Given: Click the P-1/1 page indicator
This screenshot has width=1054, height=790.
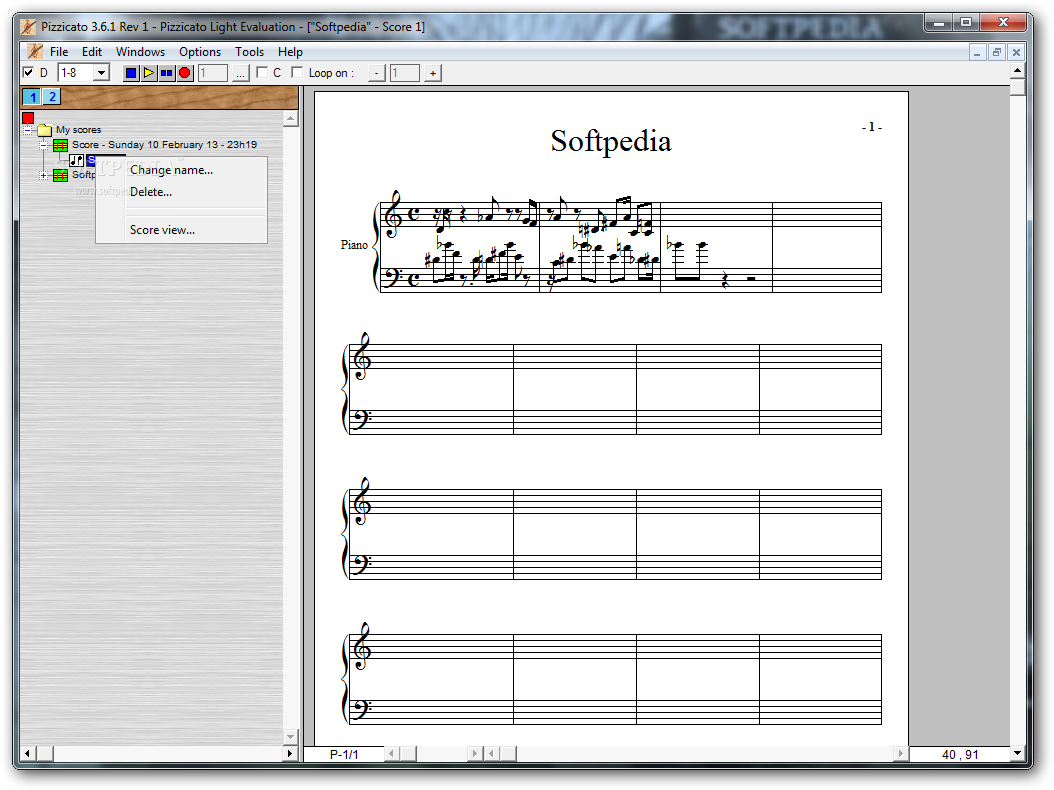Looking at the screenshot, I should pyautogui.click(x=344, y=754).
